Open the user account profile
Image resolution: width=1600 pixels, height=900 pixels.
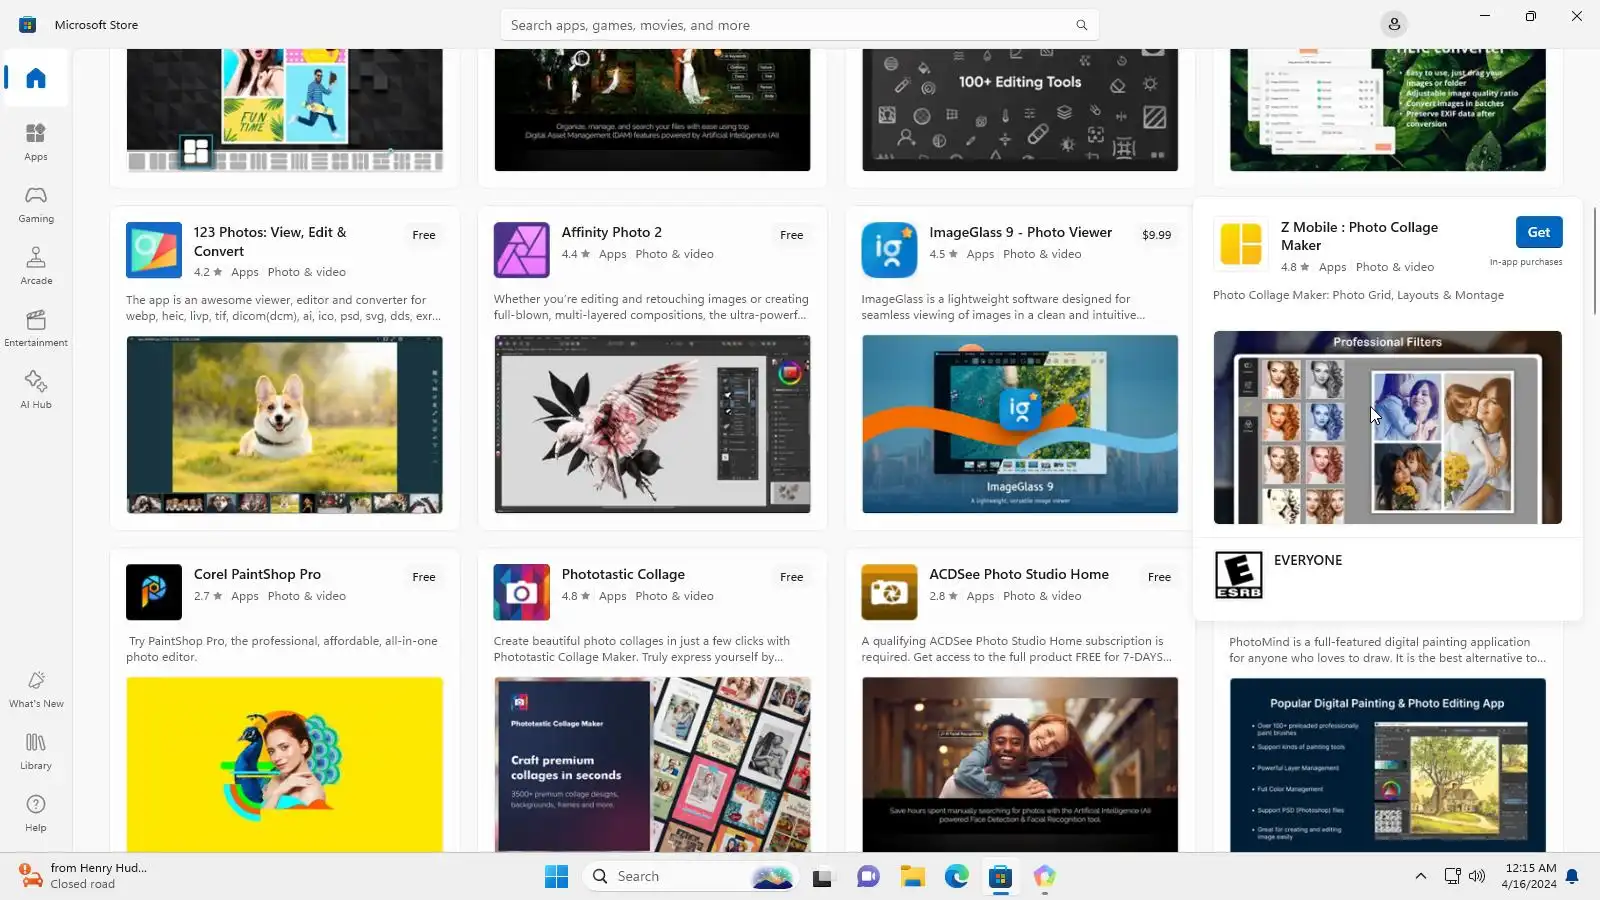point(1394,24)
